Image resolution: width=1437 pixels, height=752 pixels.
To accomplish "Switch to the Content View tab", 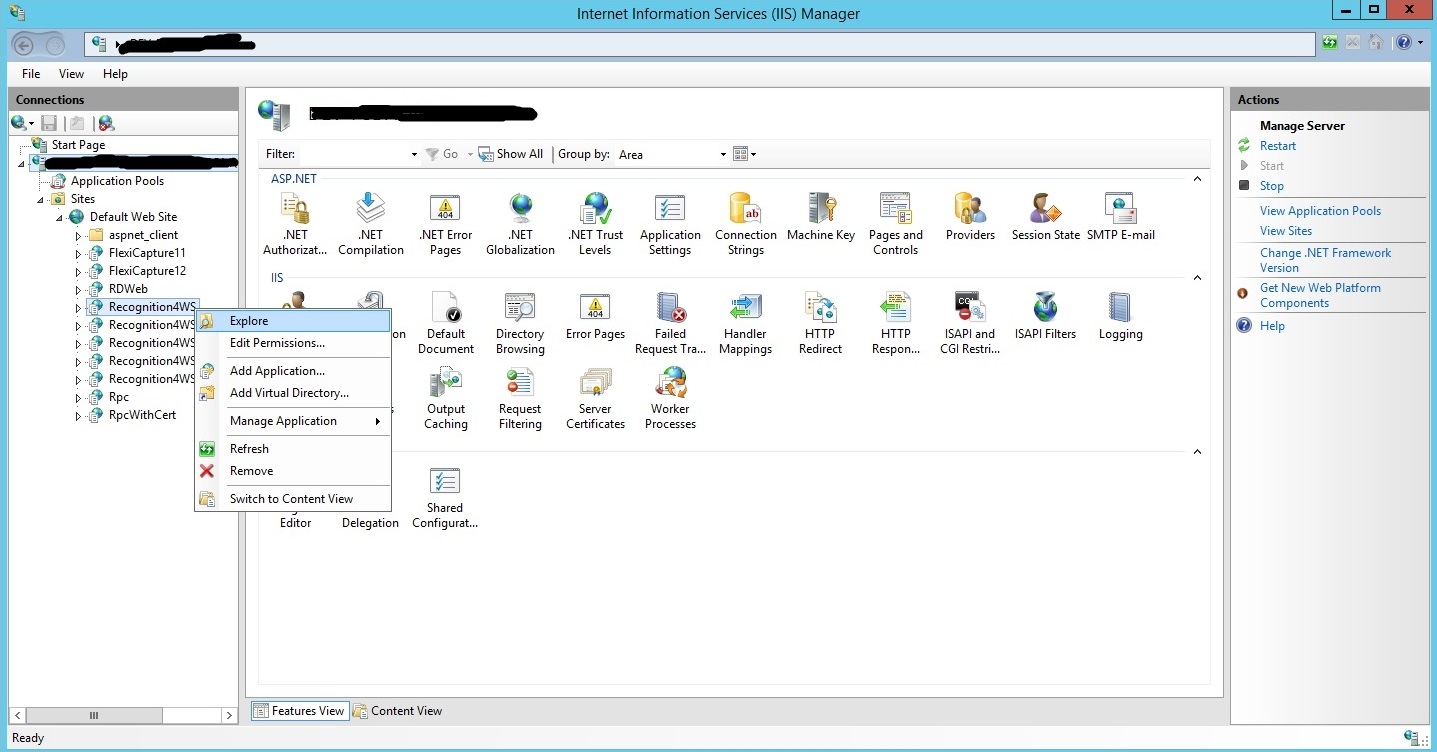I will (x=398, y=711).
